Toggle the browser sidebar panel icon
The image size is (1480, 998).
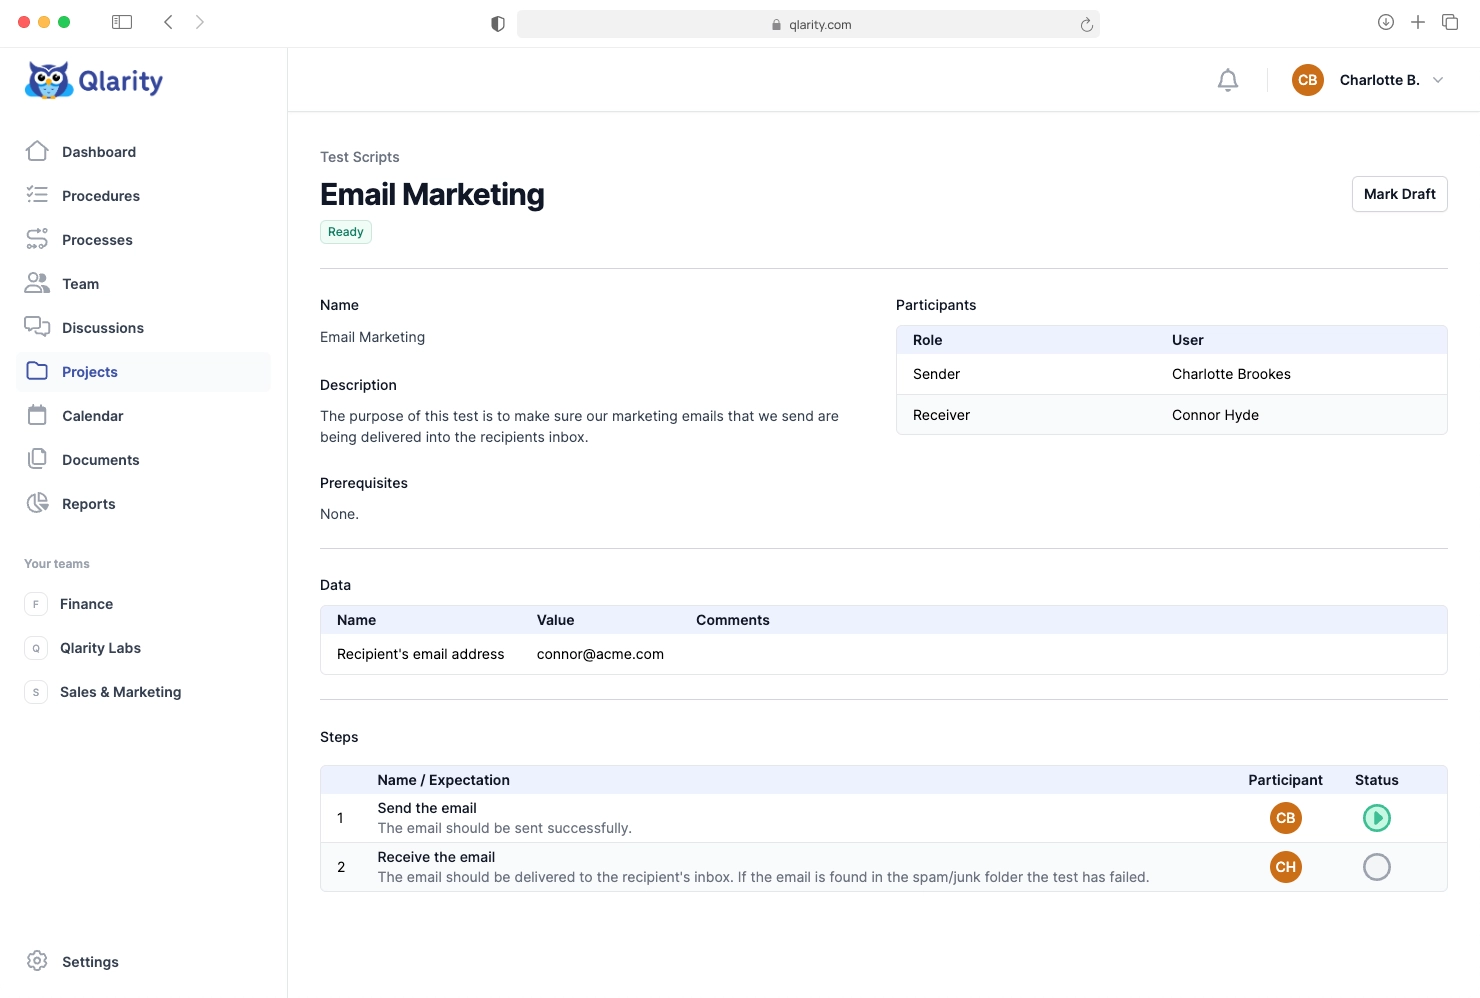(122, 22)
